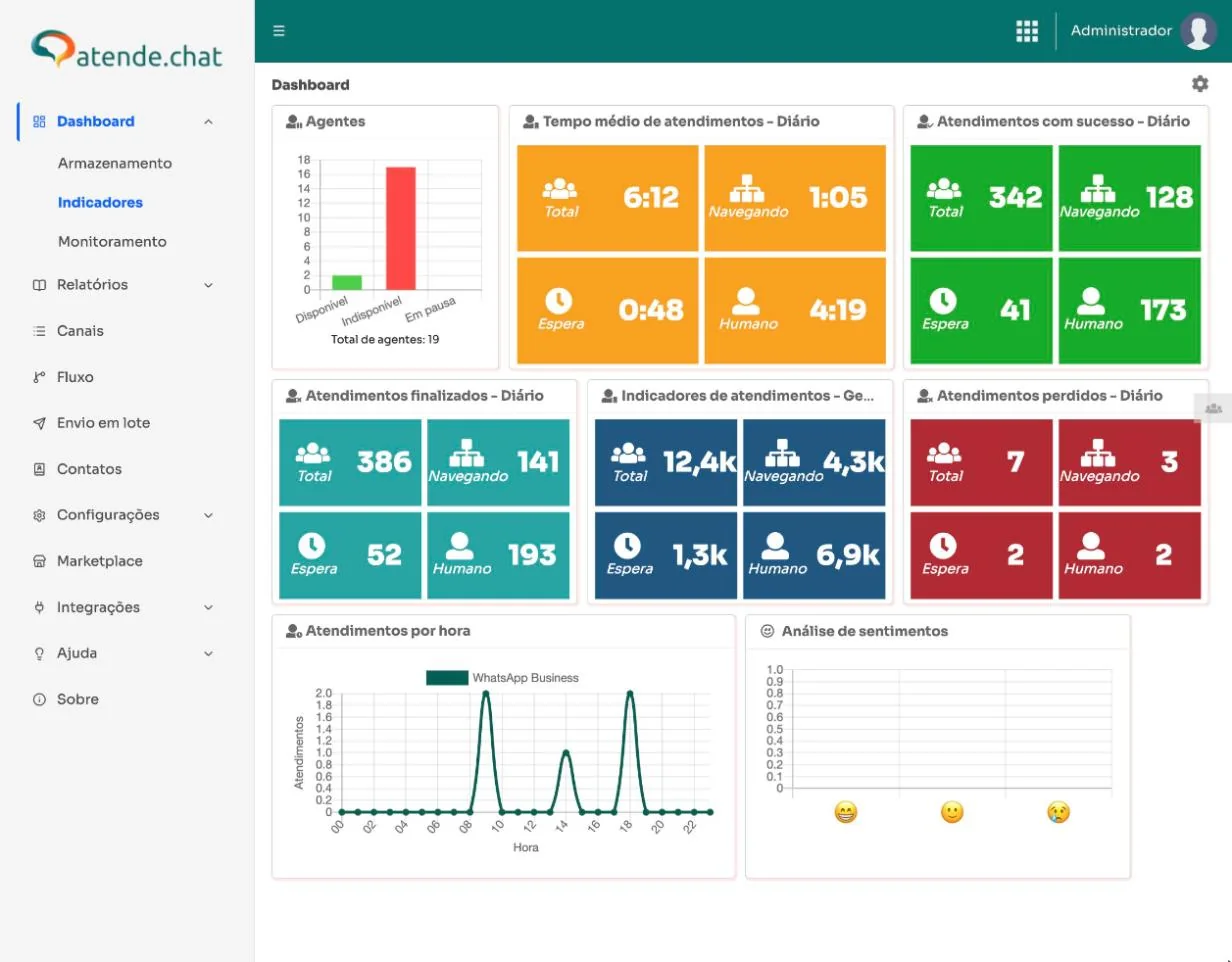Click the Atendimentos perdidos header icon

[x=925, y=396]
